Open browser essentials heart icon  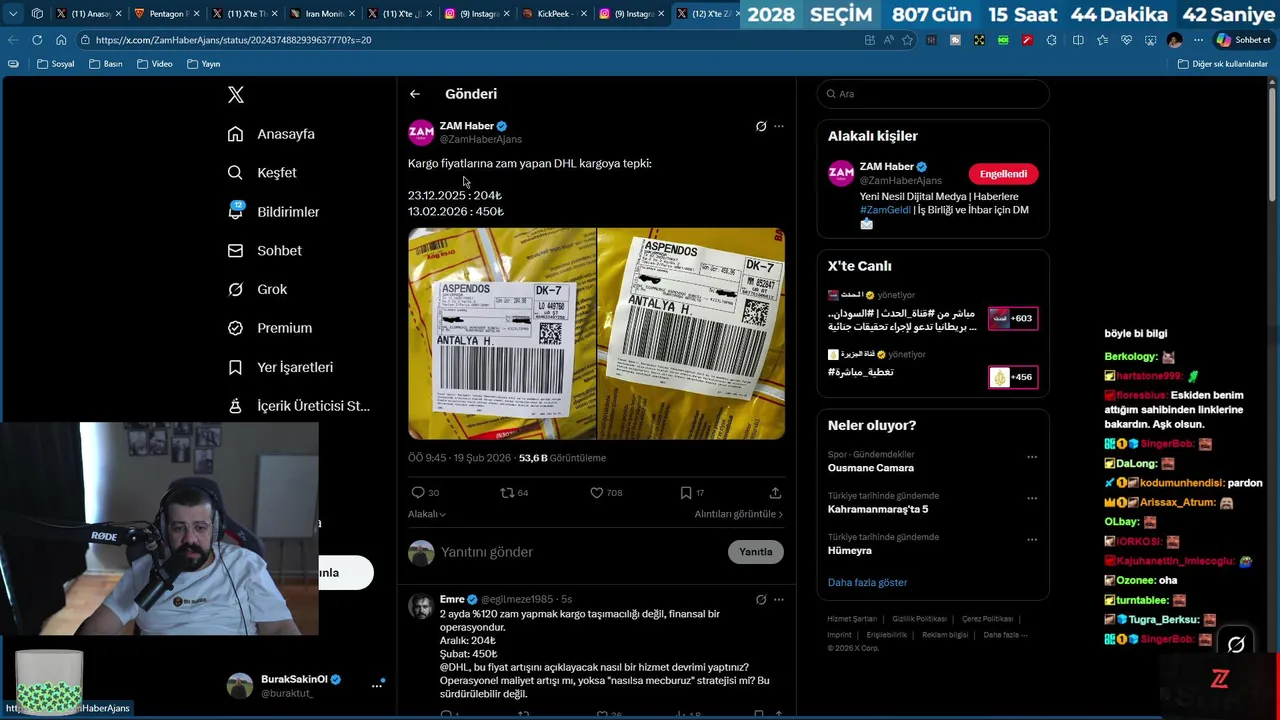click(1126, 40)
